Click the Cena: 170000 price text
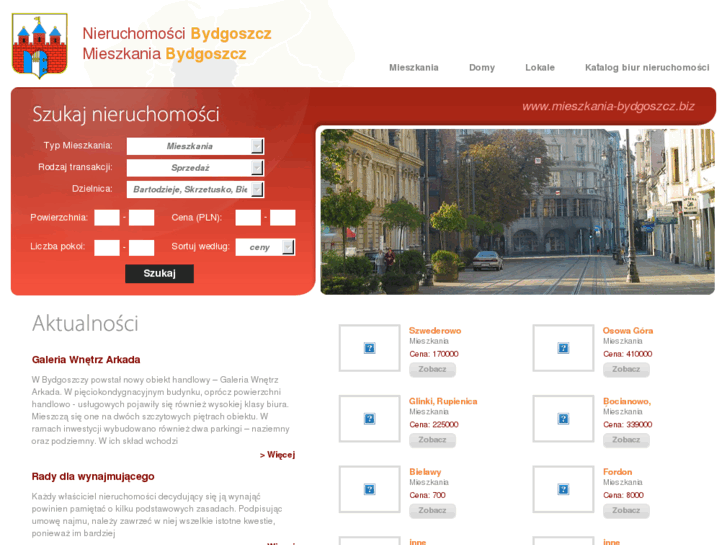Image resolution: width=727 pixels, height=545 pixels. (x=434, y=354)
